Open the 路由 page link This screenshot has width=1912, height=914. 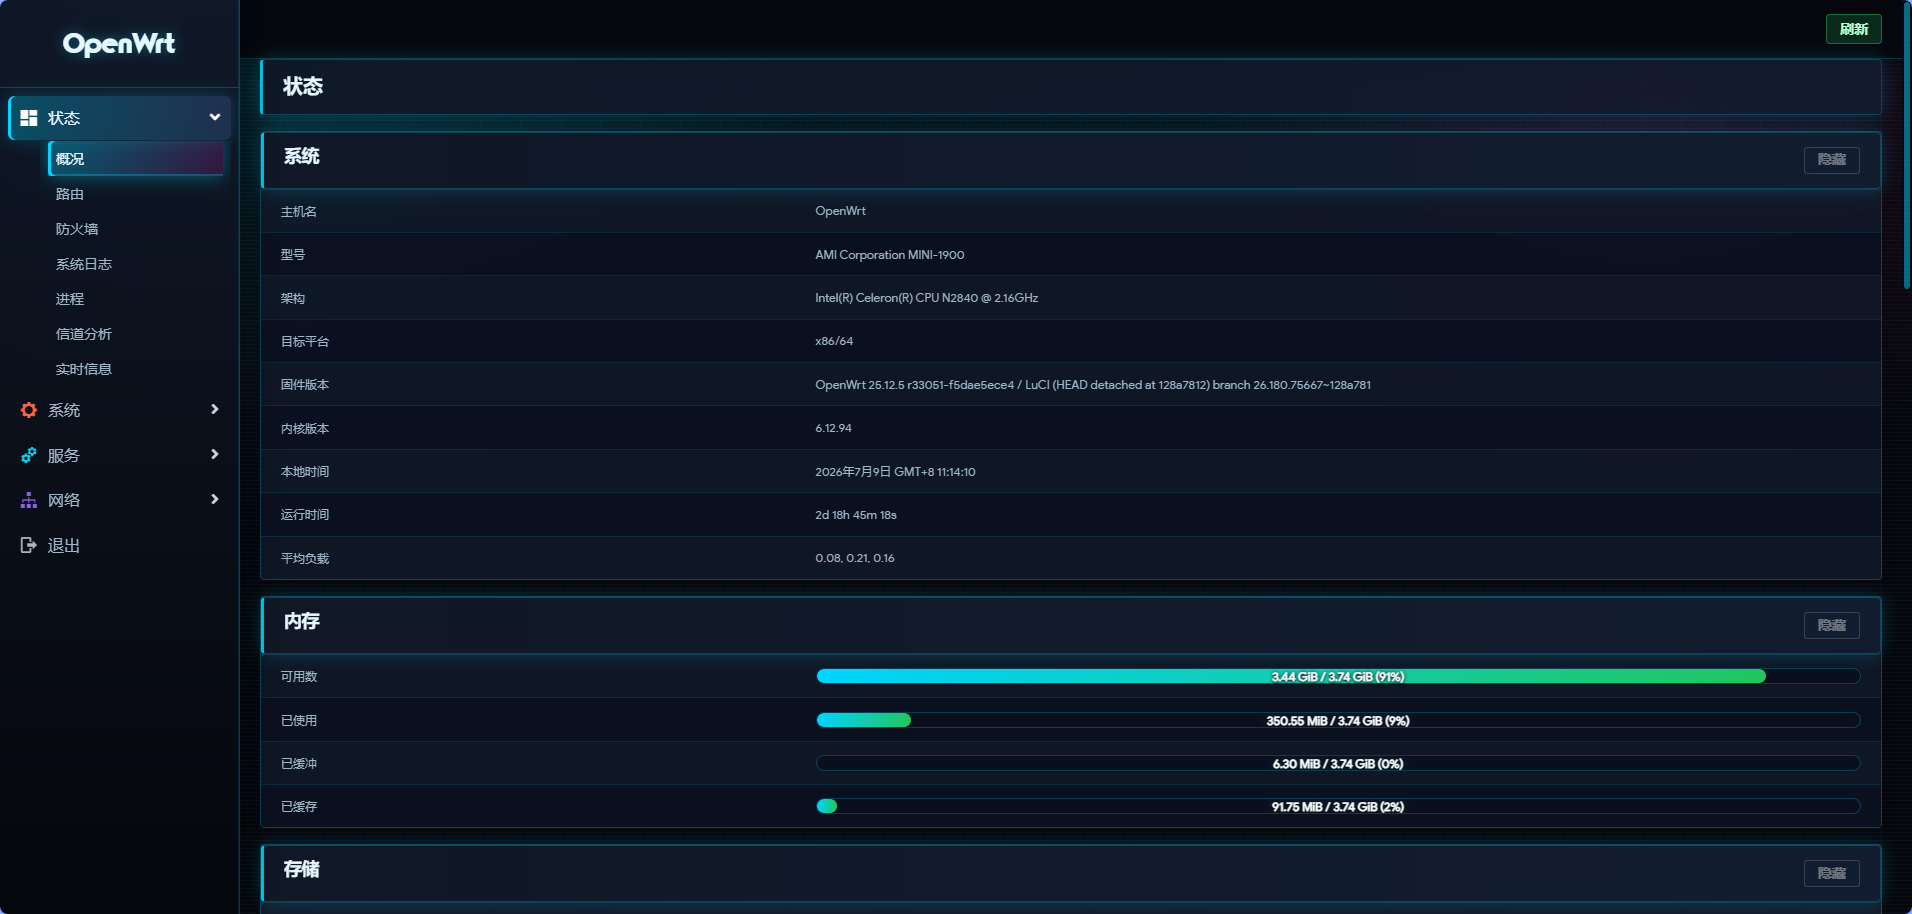(70, 194)
